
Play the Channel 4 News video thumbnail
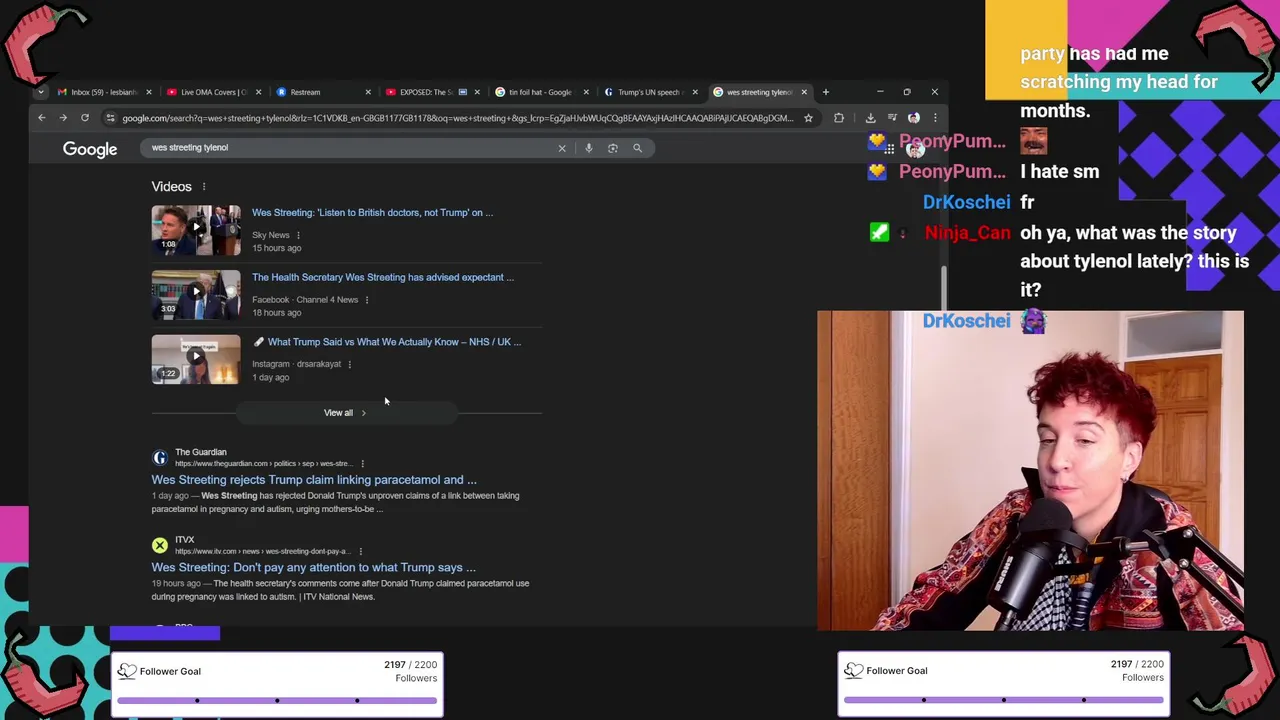(196, 295)
